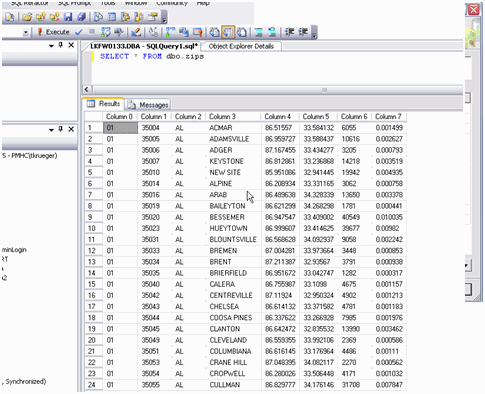Parse the query with the checkmark icon
This screenshot has width=485, height=394.
point(79,32)
